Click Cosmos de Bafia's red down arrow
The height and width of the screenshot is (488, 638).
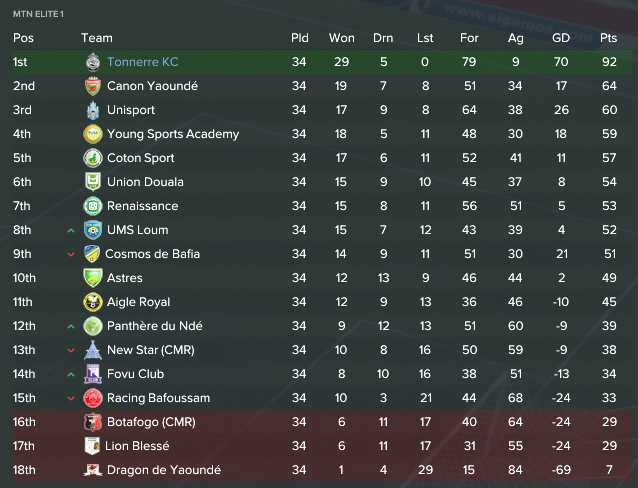(x=71, y=254)
